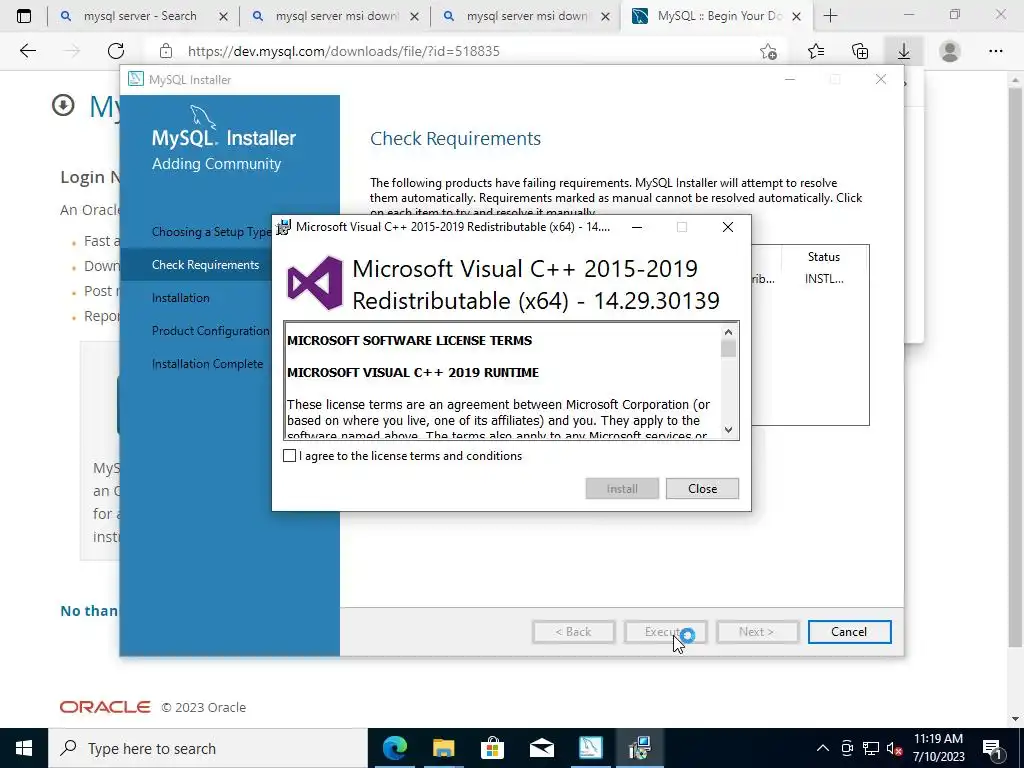Open browser Downloads panel
The height and width of the screenshot is (768, 1024).
coord(904,51)
